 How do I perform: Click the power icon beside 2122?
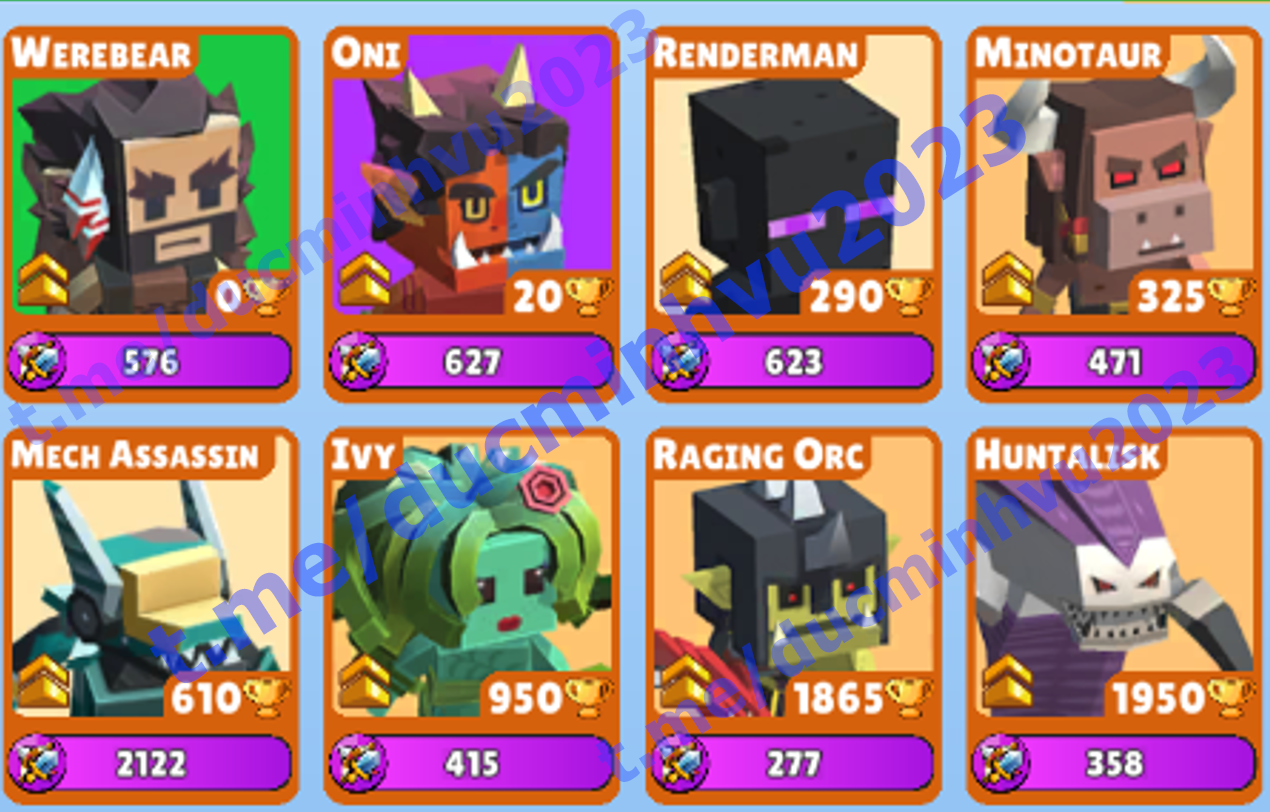tap(38, 763)
